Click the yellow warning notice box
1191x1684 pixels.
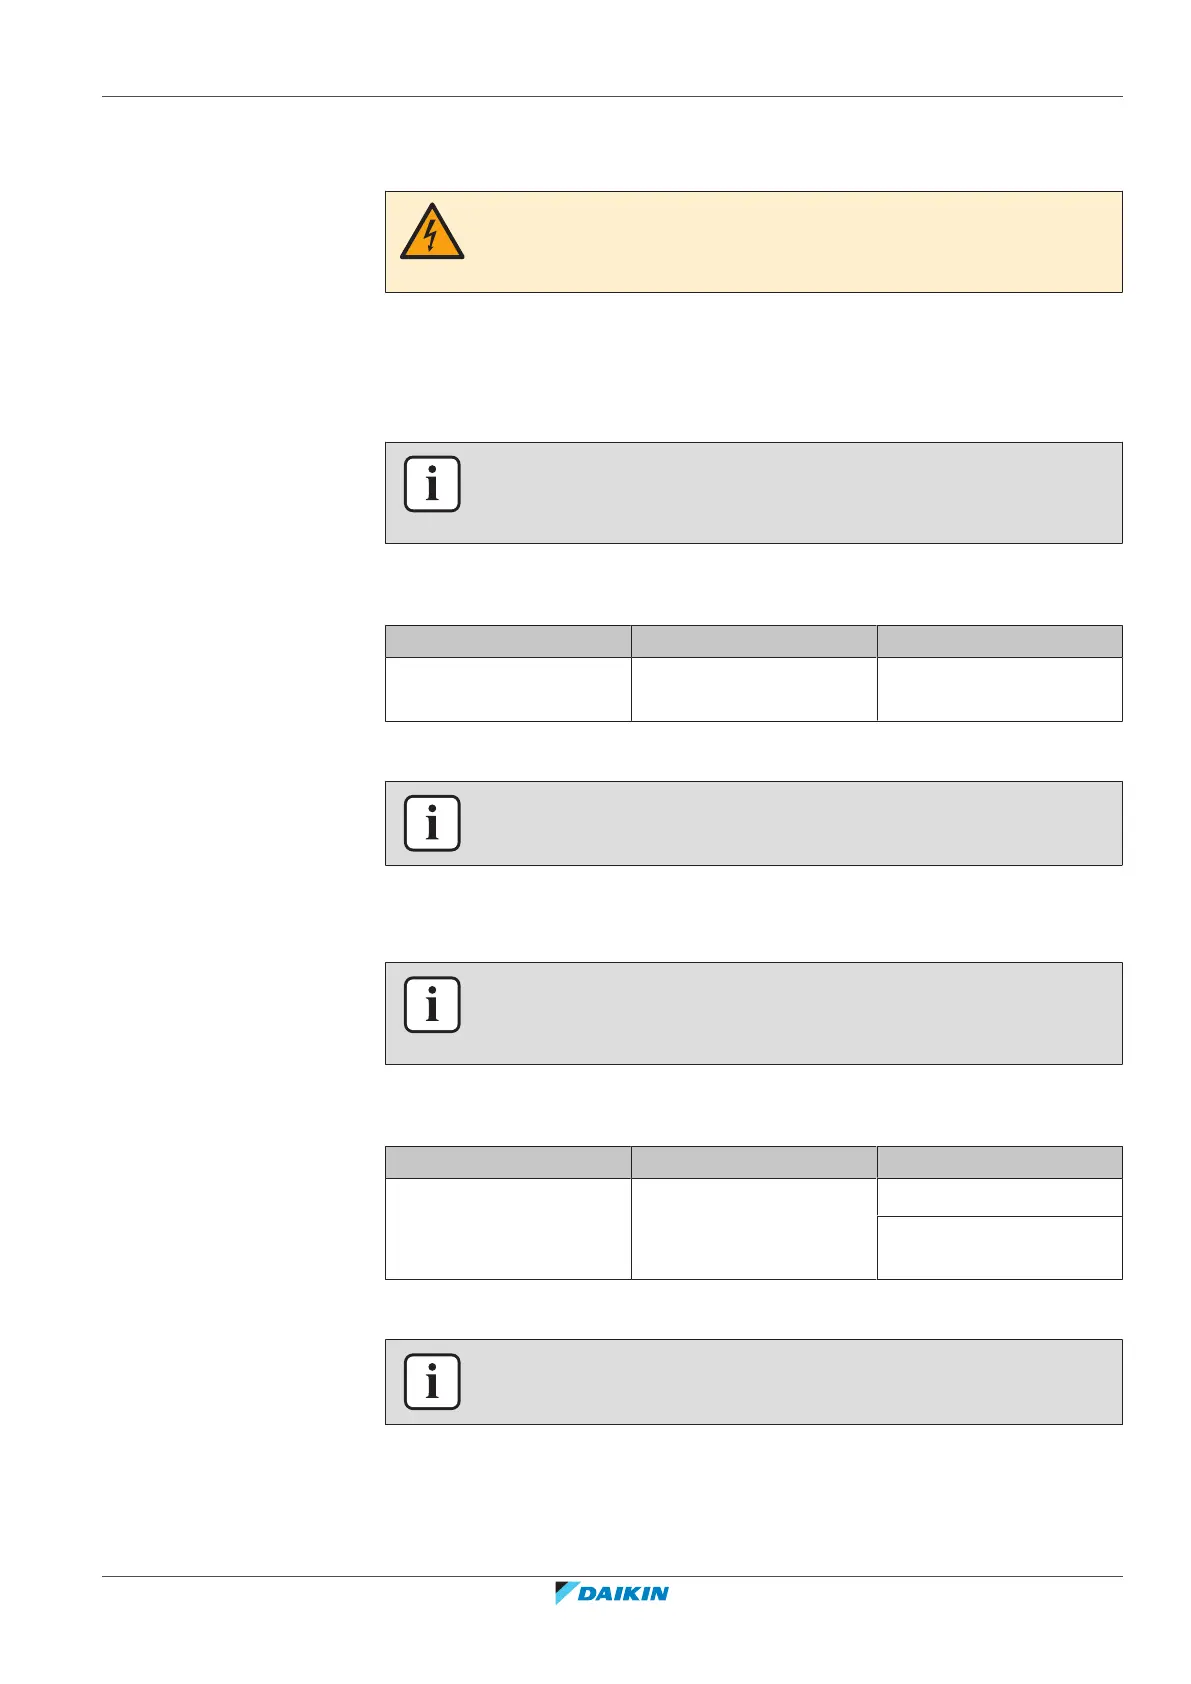[x=790, y=242]
